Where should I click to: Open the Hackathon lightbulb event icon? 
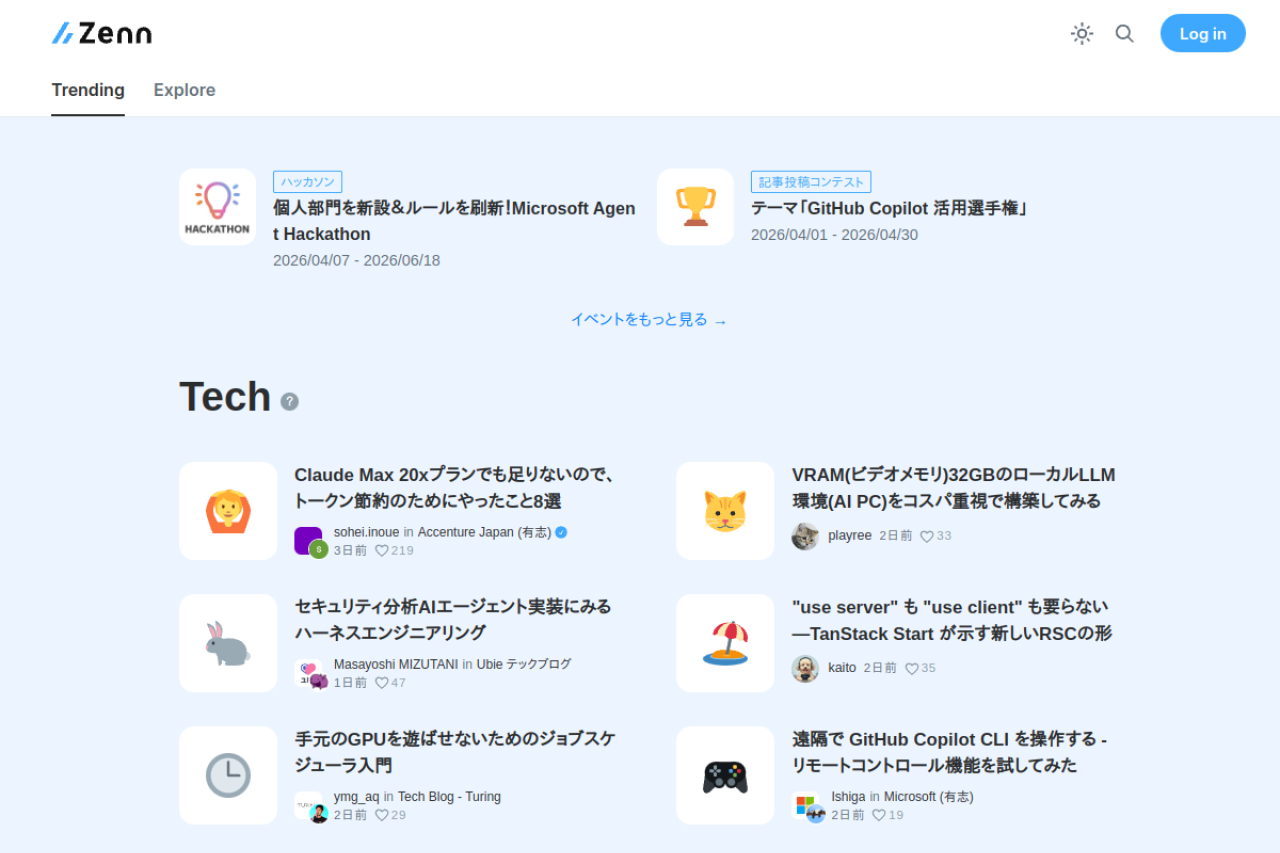[217, 207]
